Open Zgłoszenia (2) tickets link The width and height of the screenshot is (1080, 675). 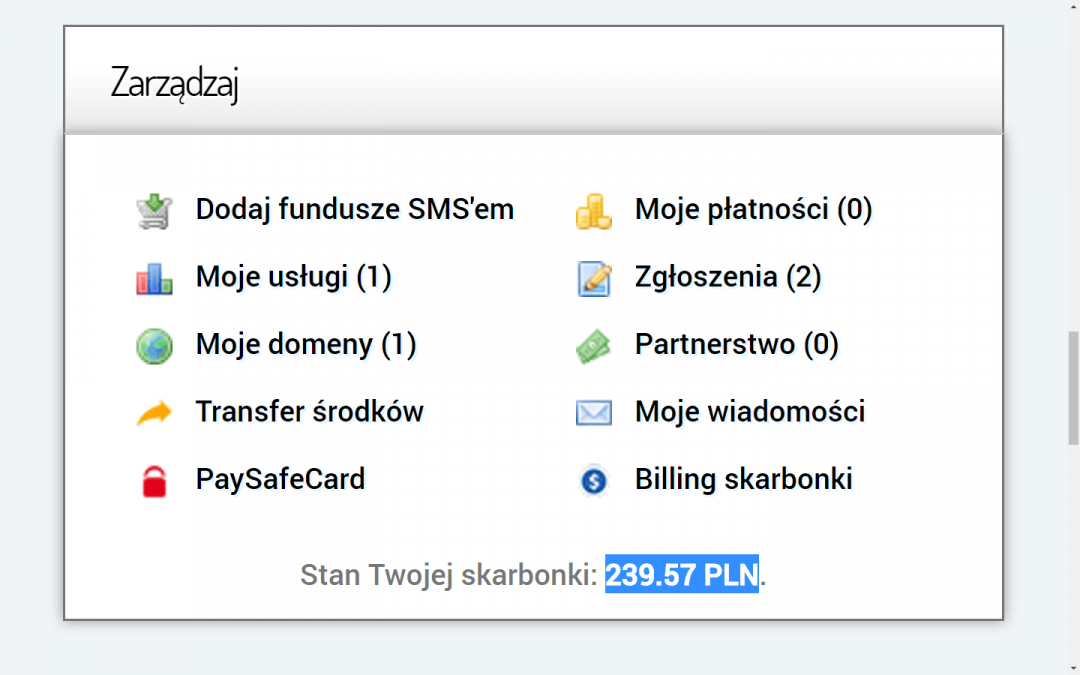(x=728, y=277)
